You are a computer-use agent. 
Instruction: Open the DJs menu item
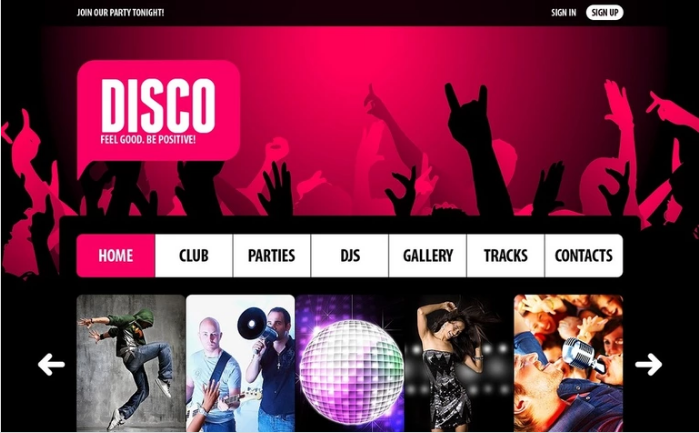[x=350, y=256]
